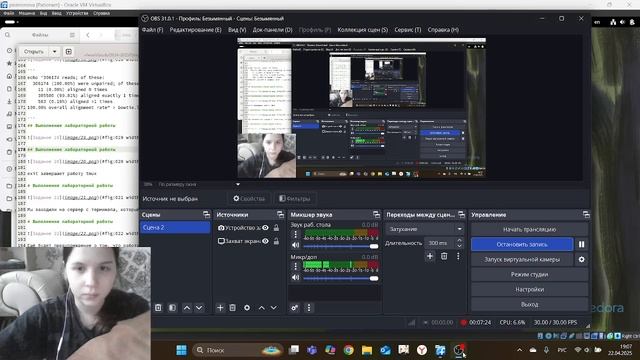Open Затухание transition dropdown
Screen dimensions: 640x360
click(x=424, y=229)
